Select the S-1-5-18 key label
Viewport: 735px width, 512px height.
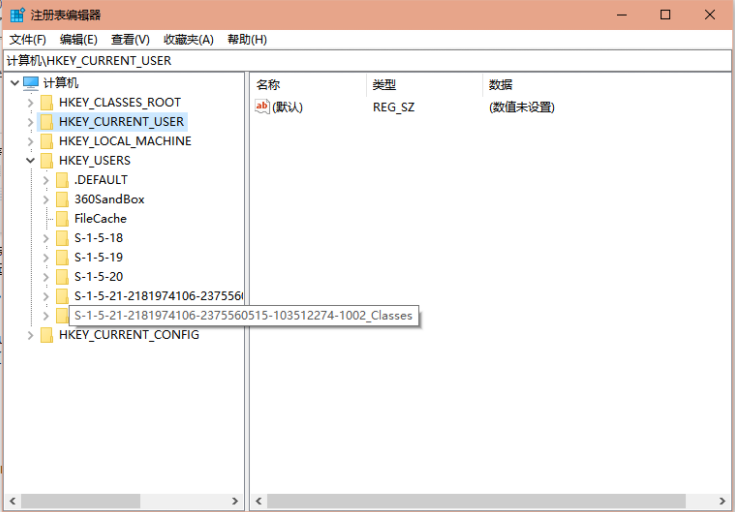98,238
